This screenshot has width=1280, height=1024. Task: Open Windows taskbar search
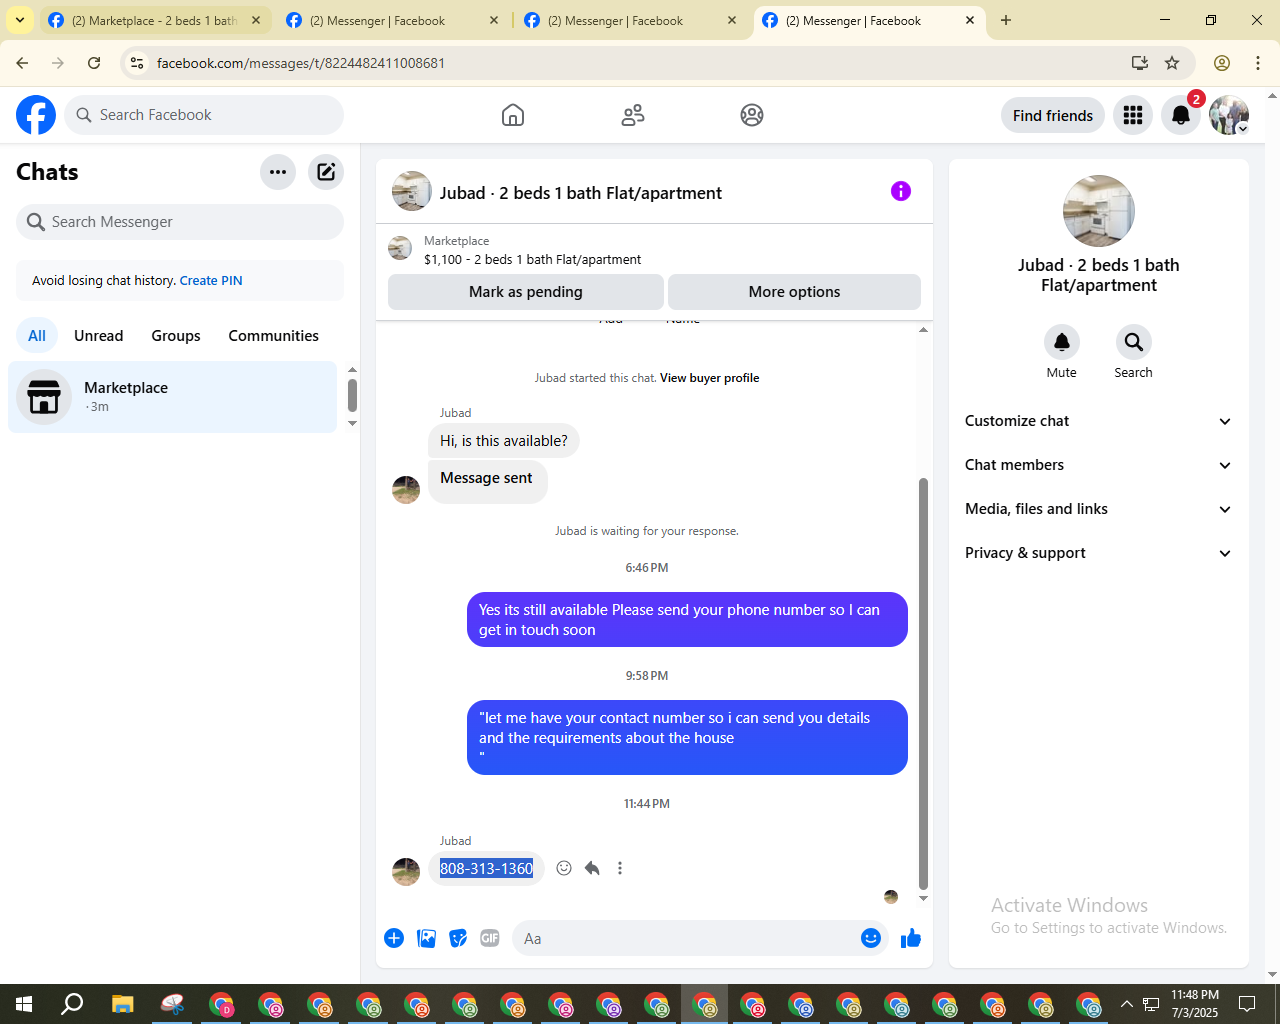[72, 1004]
